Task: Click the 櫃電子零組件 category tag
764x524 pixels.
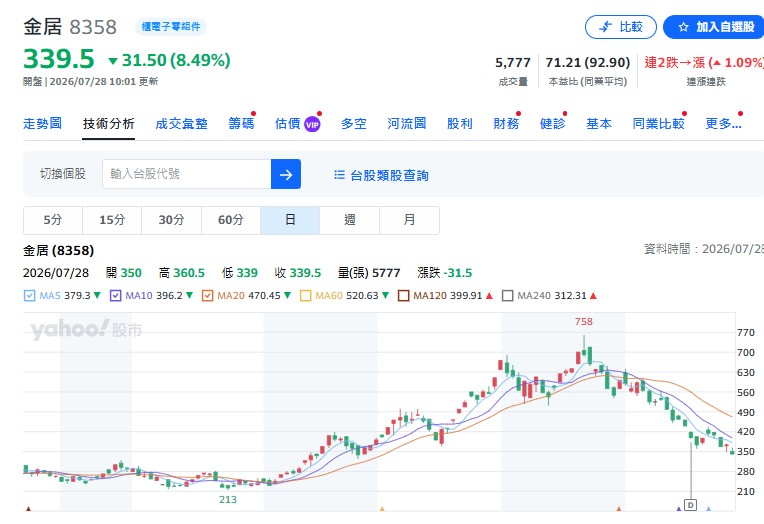Action: pyautogui.click(x=171, y=27)
